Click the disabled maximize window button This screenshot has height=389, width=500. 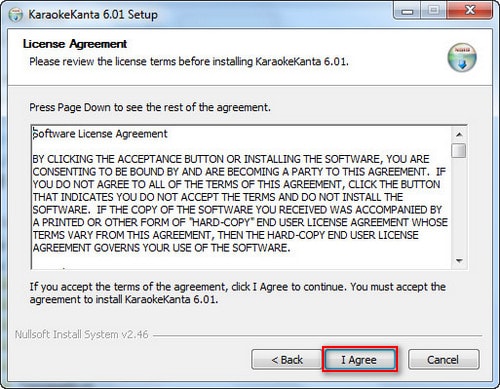tap(433, 12)
